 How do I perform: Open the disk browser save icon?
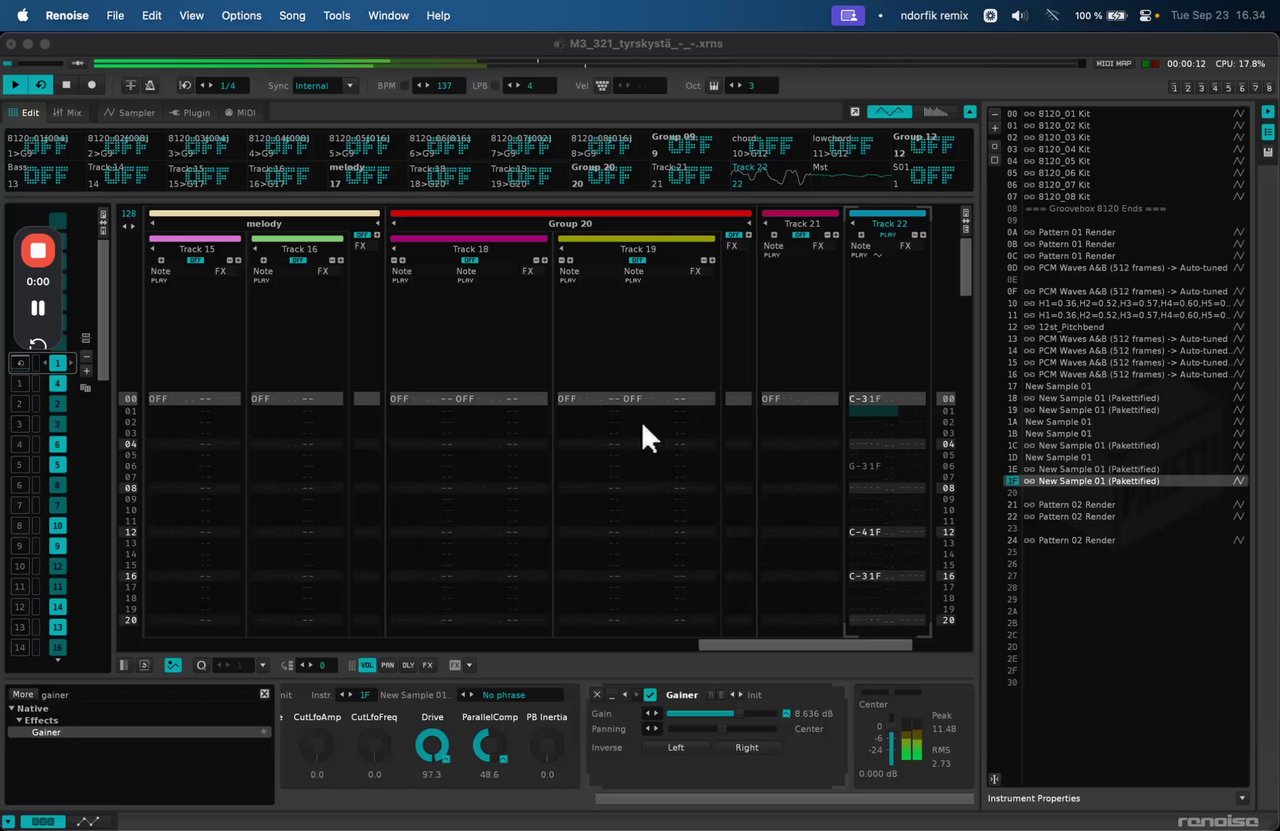pos(1268,152)
